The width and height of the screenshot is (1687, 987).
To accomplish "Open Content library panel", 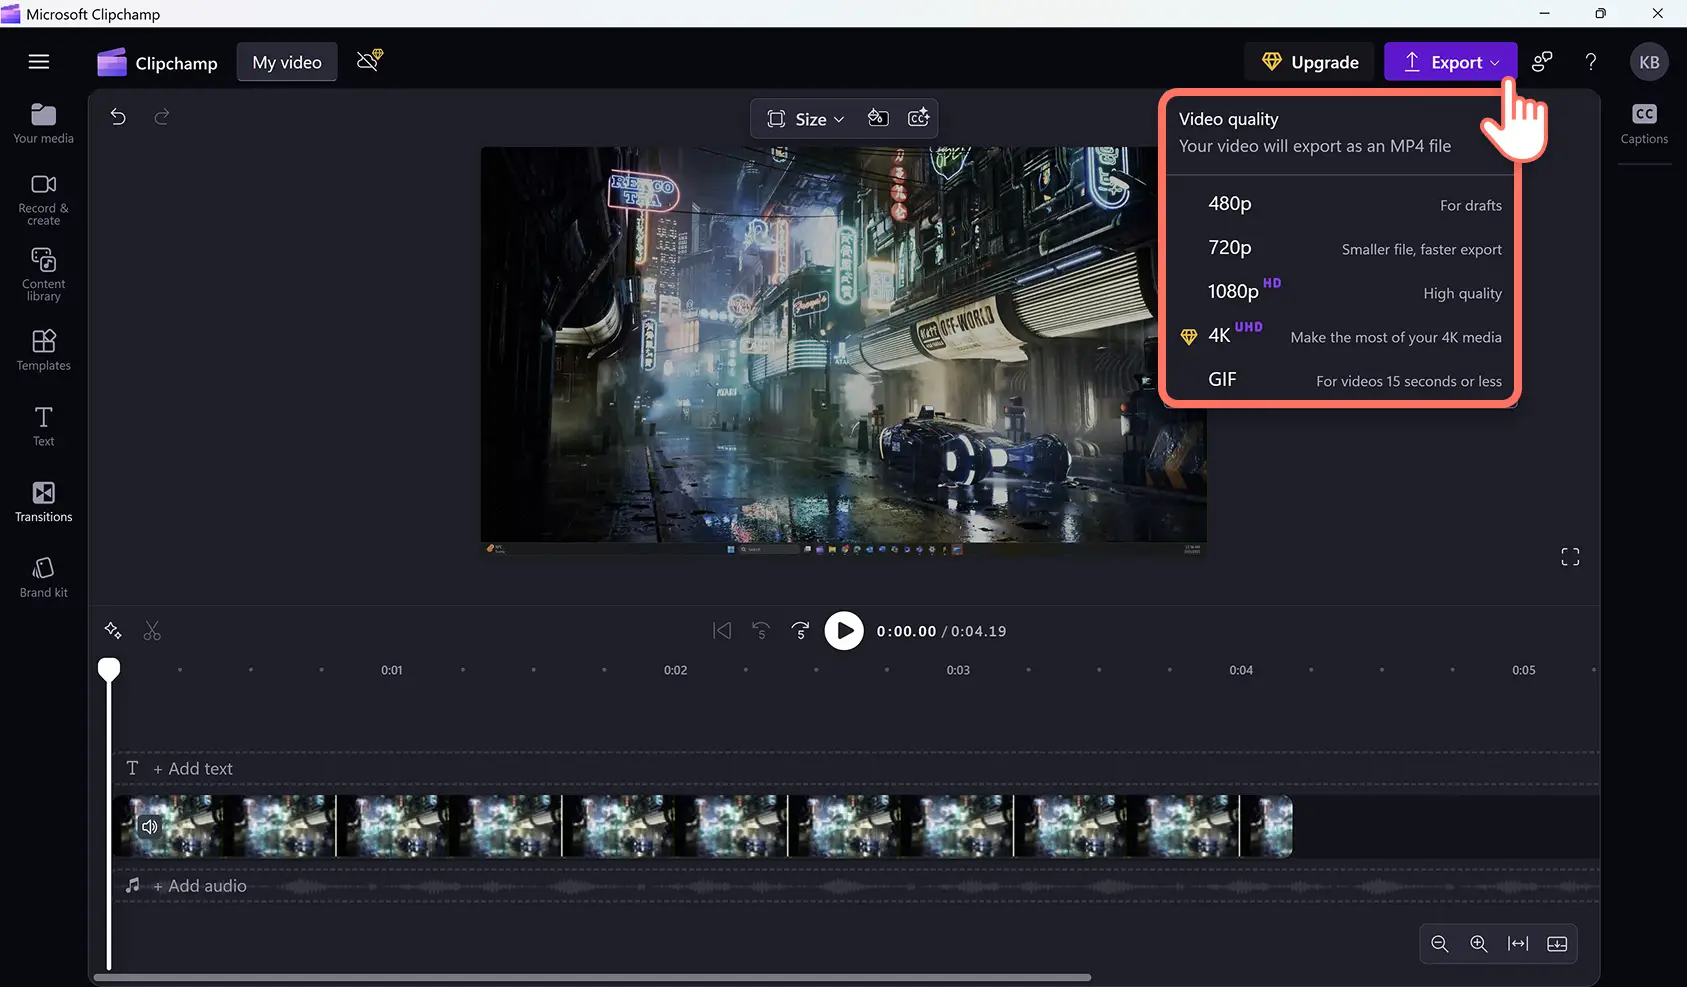I will [x=43, y=275].
